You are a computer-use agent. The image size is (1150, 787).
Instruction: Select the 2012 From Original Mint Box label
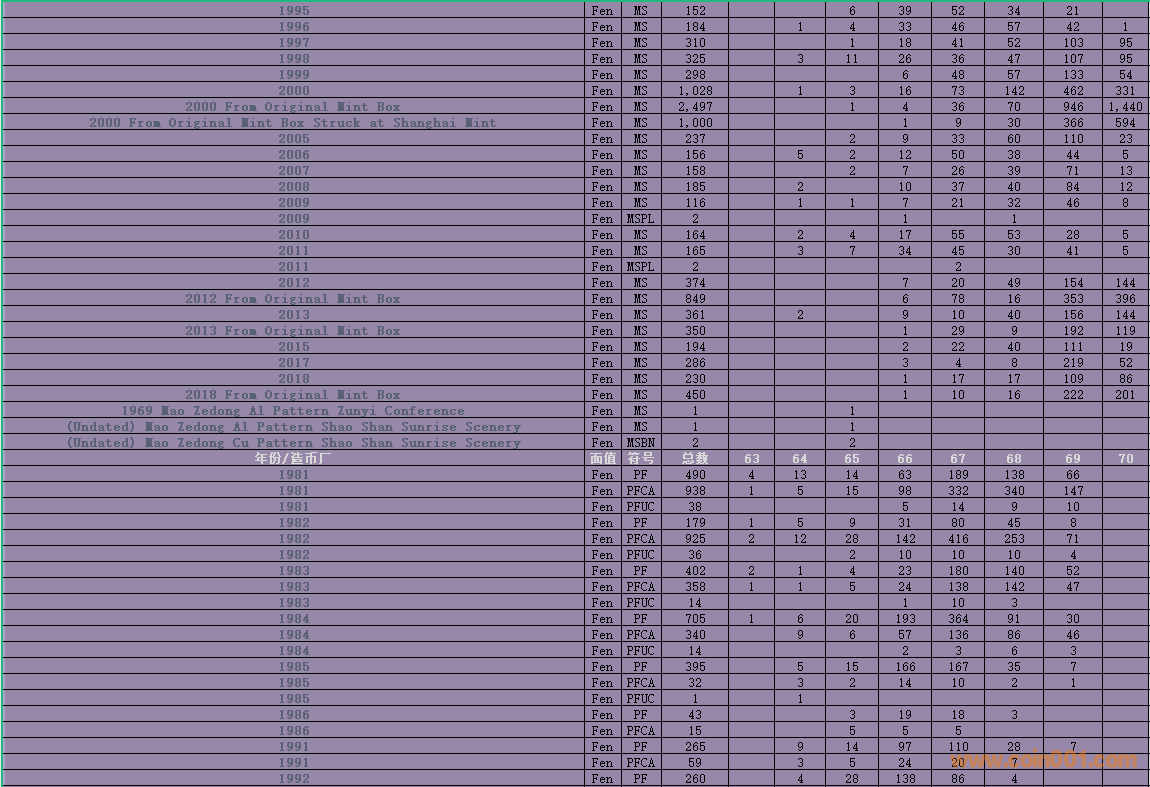[x=293, y=299]
